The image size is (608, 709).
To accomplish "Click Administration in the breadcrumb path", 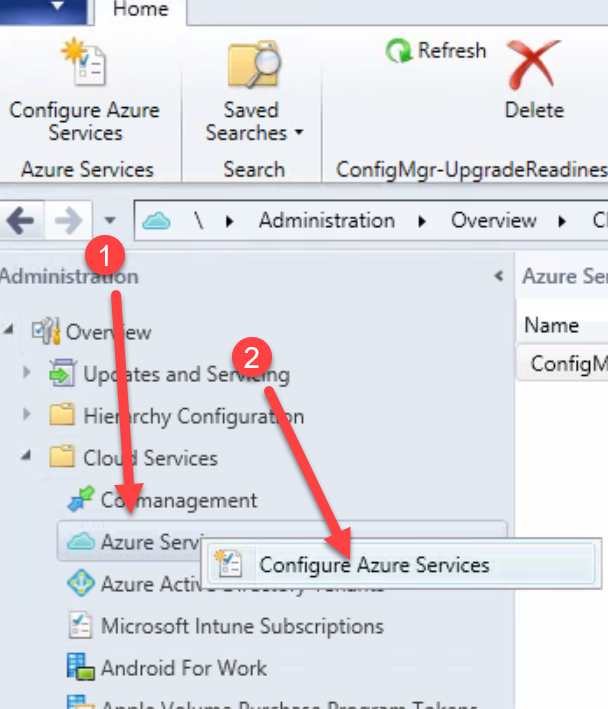I will point(326,221).
